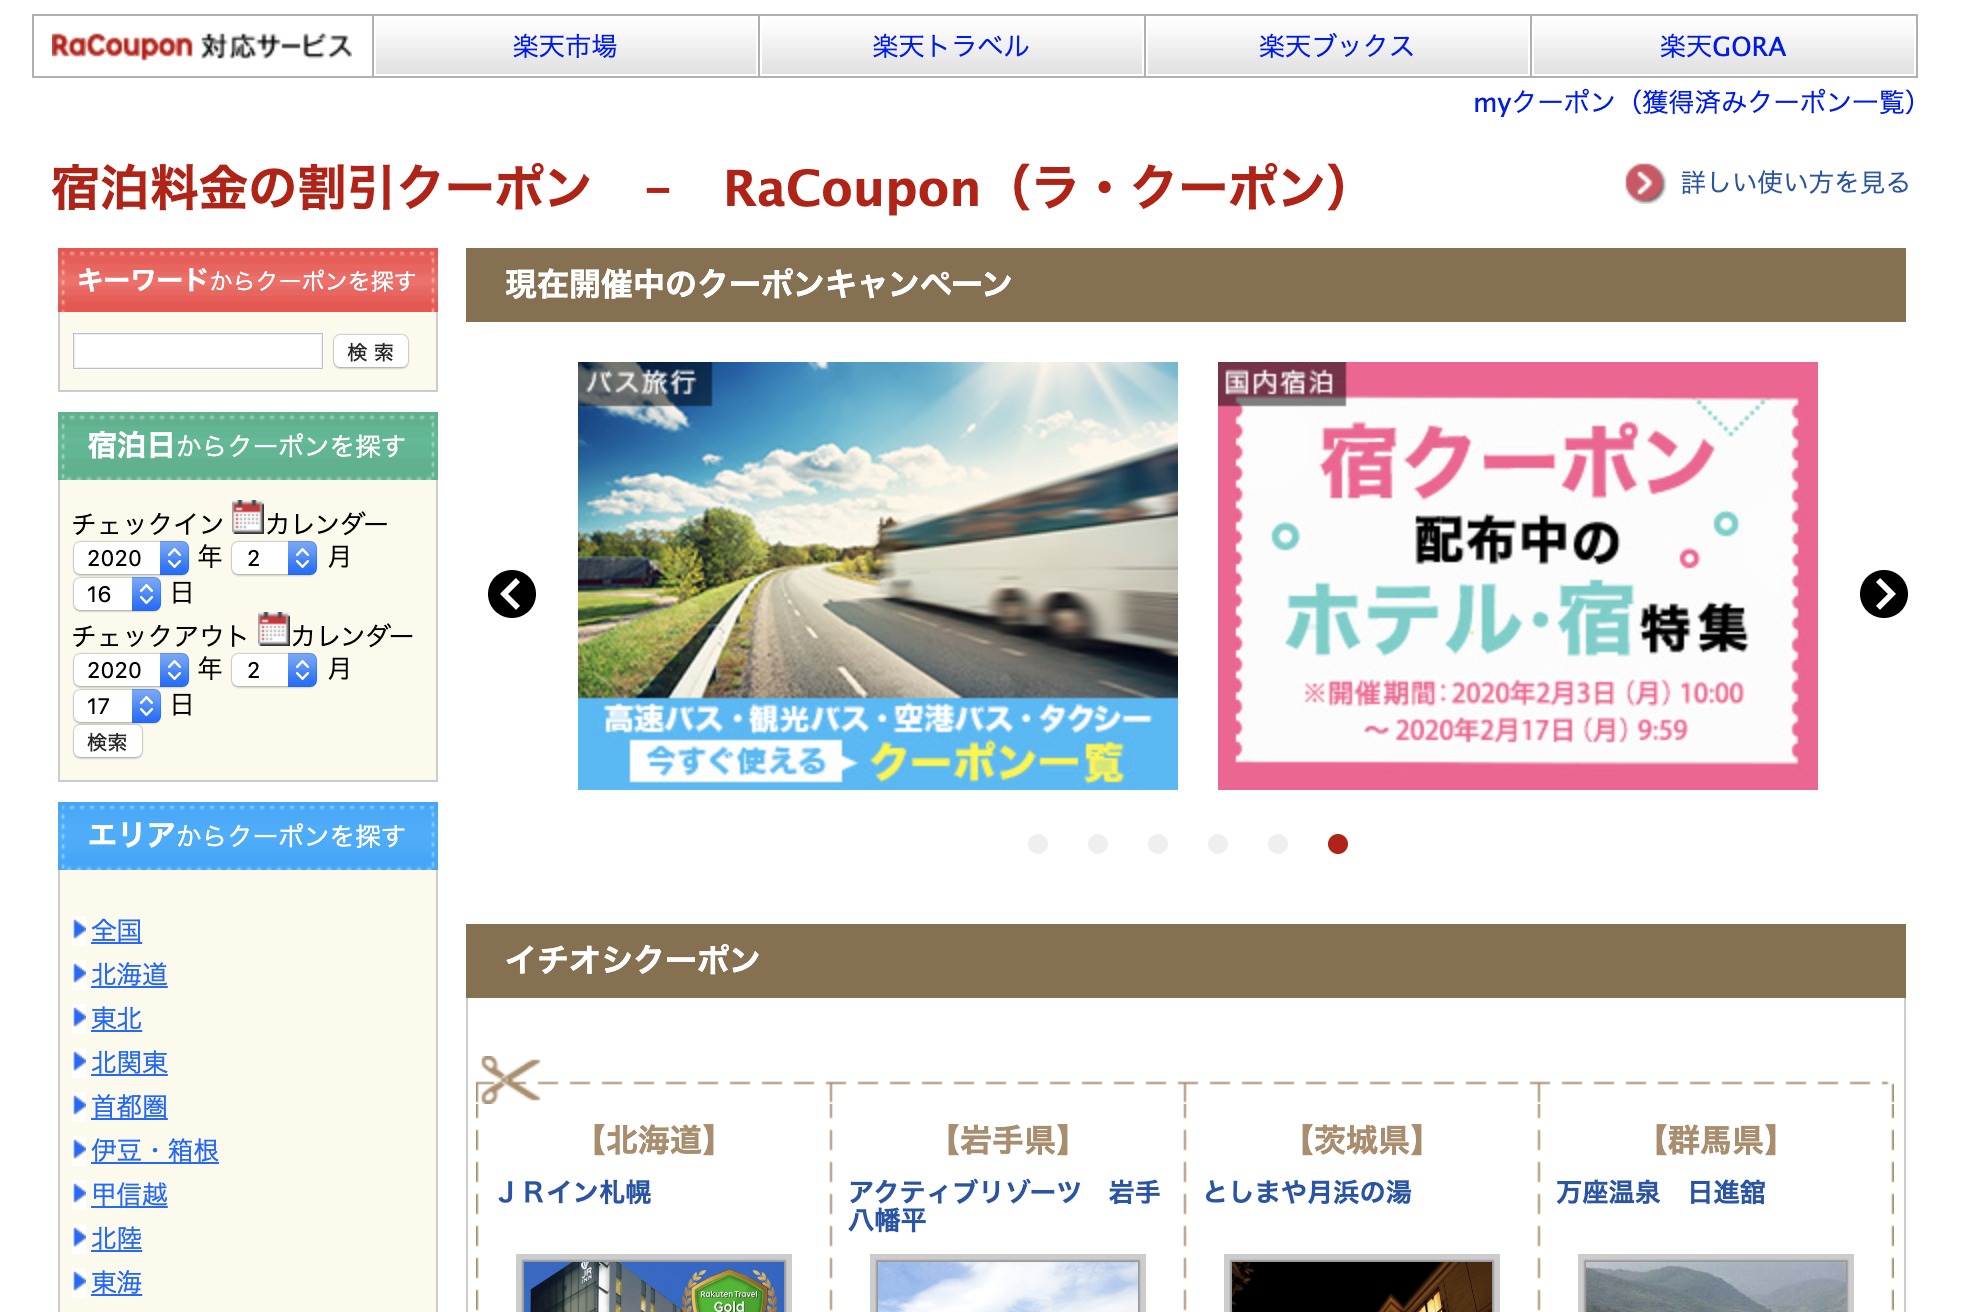Click the 万座温泉 日進舘 thumbnail

1716,1284
